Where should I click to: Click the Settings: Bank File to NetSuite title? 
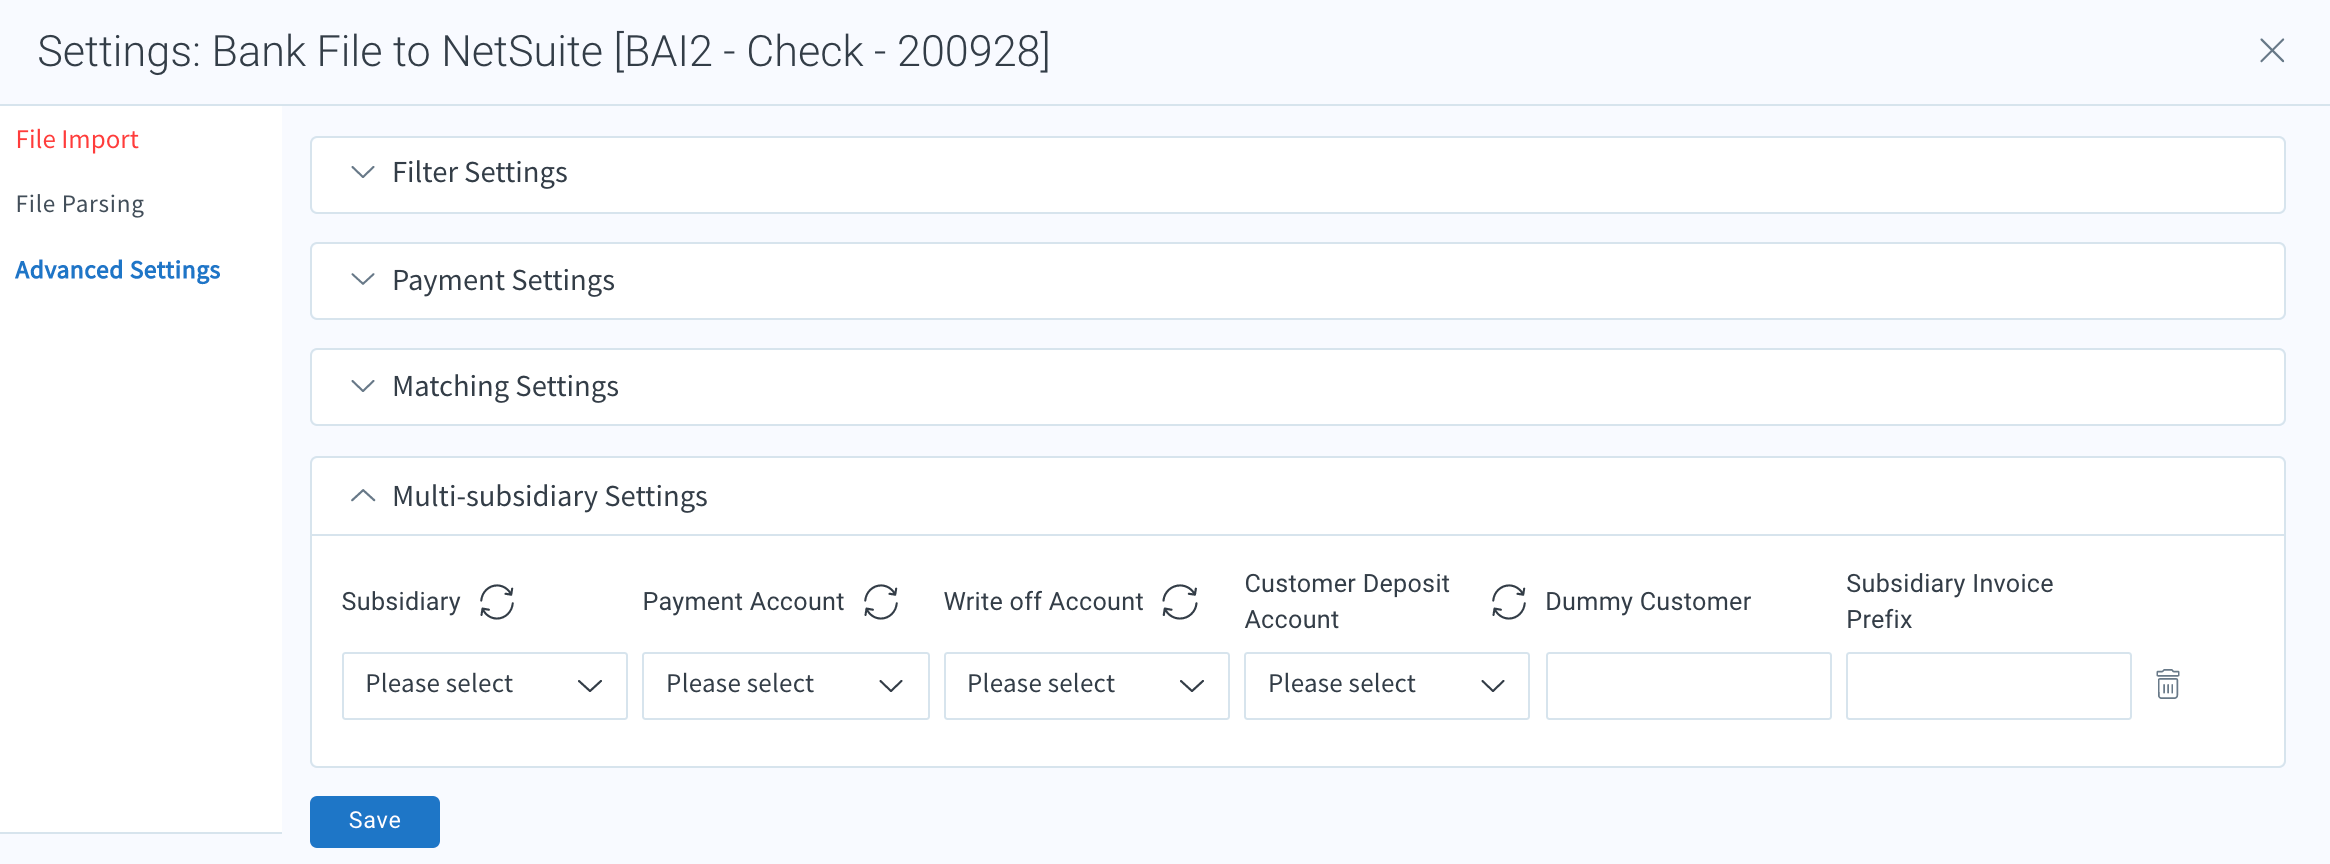[544, 51]
